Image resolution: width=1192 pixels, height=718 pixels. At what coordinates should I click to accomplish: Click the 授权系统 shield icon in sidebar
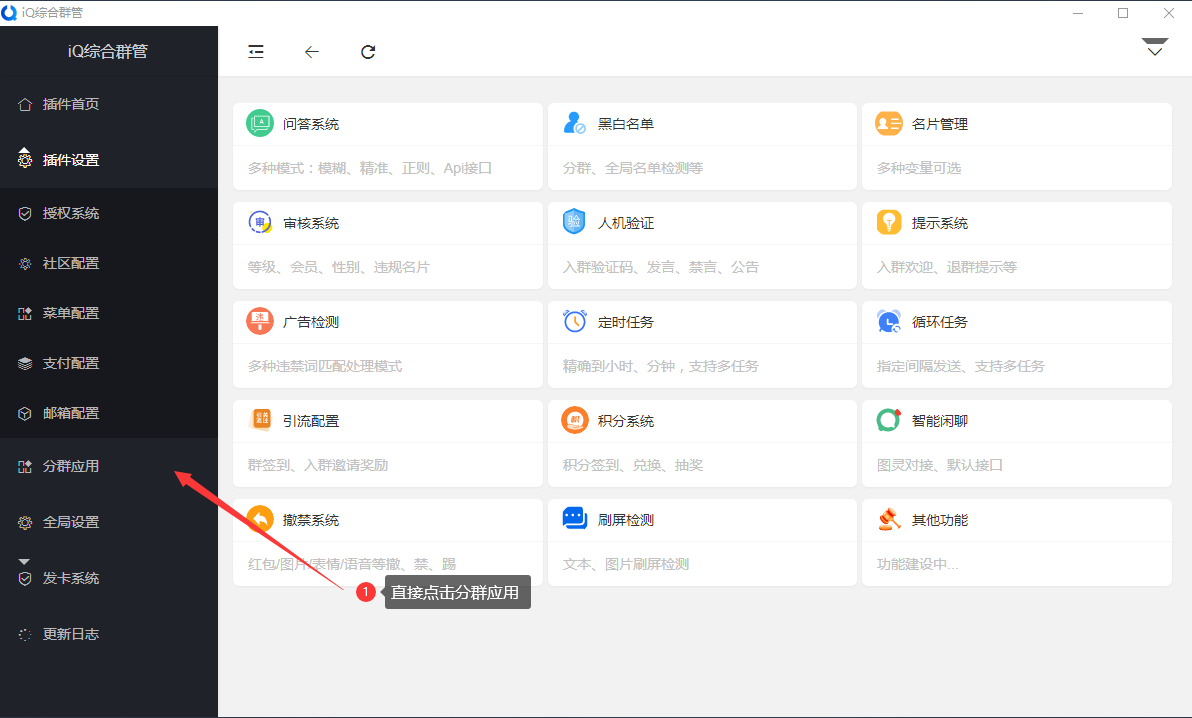coord(25,214)
